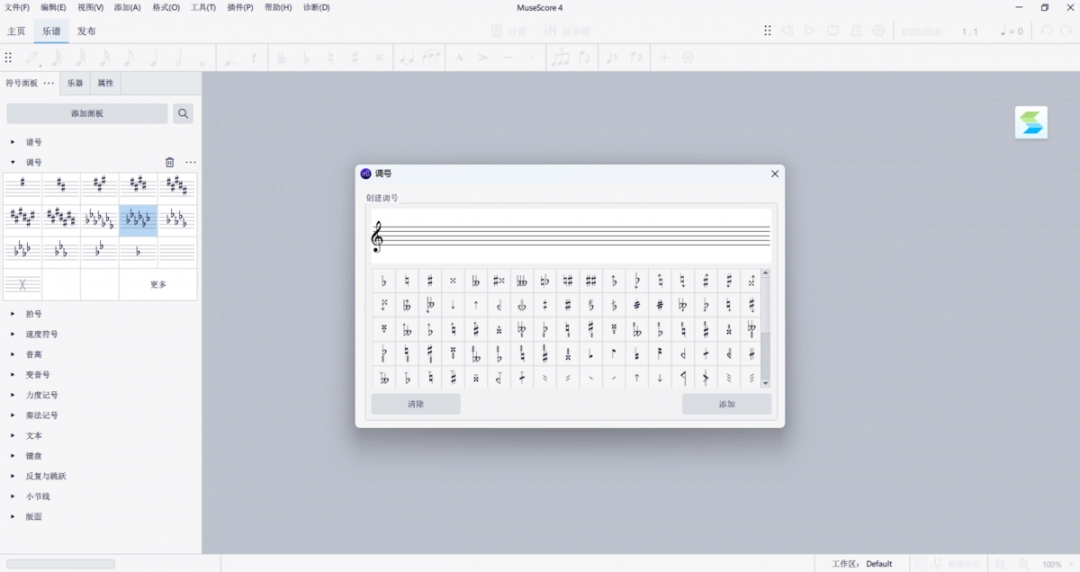1080x572 pixels.
Task: Pick the single sharp key signature in palette
Action: click(22, 184)
